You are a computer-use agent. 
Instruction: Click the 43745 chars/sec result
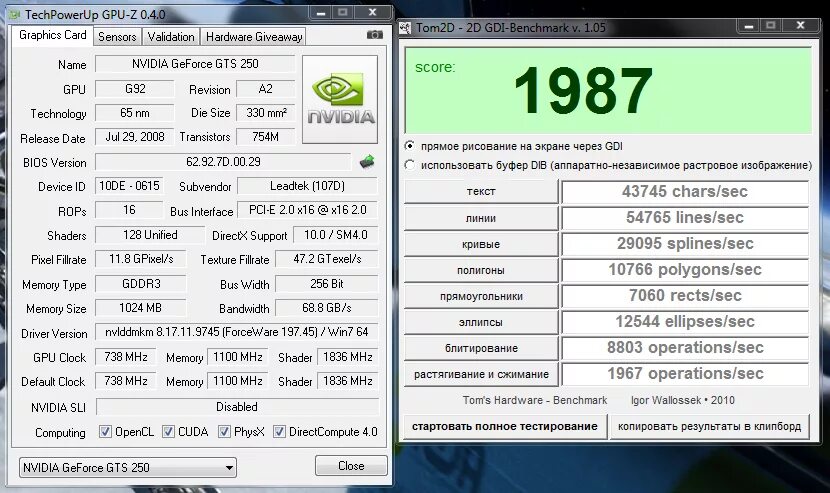[x=685, y=191]
